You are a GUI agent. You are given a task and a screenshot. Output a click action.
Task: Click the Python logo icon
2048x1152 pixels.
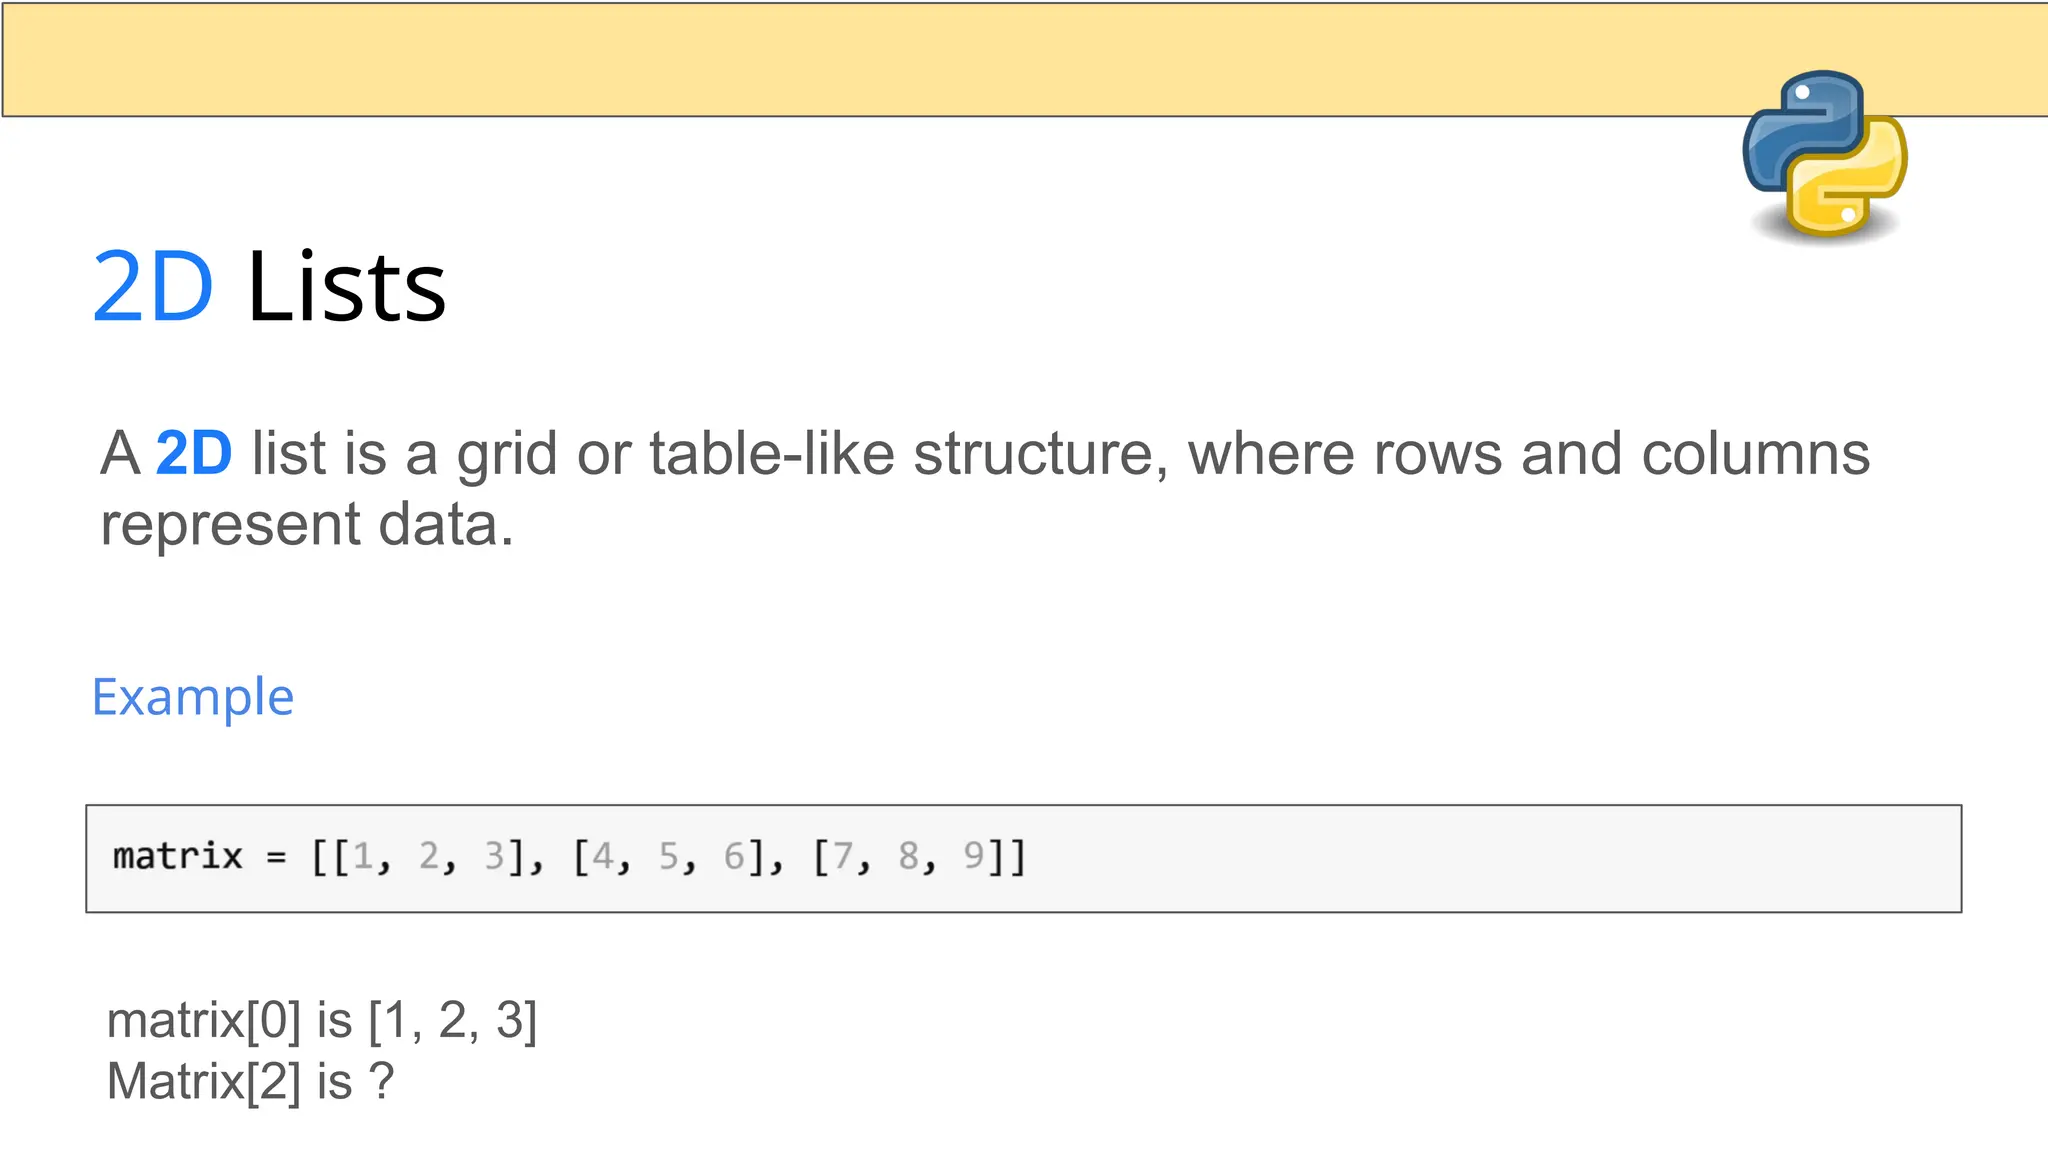(1824, 155)
